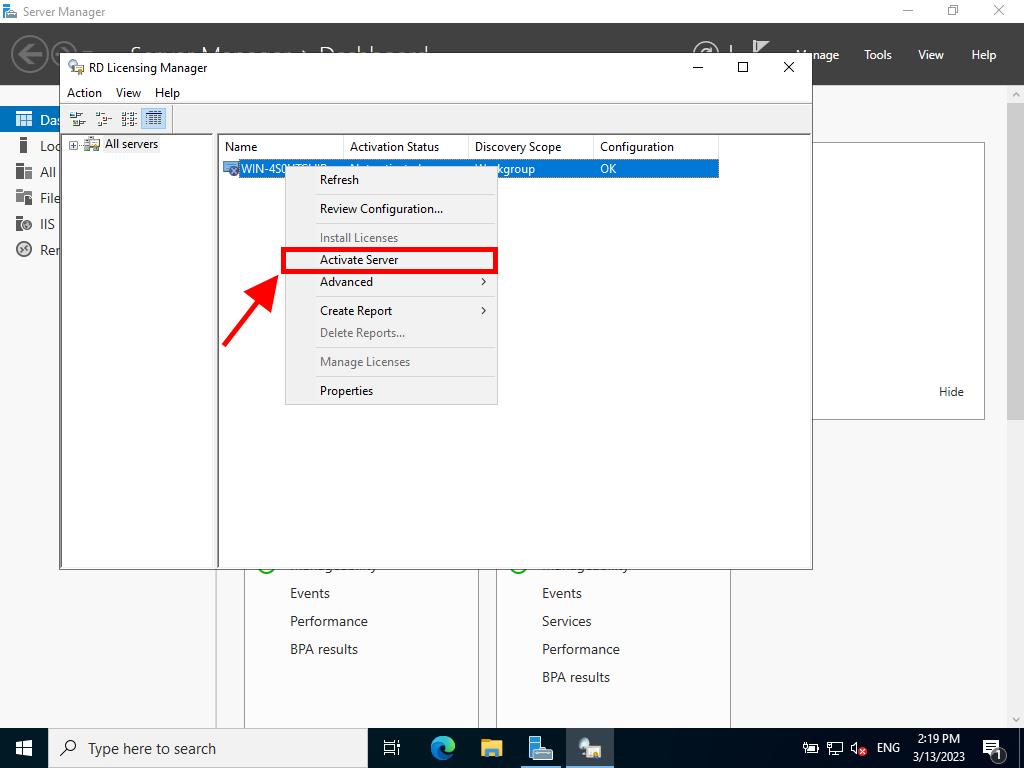
Task: Sort by Configuration column header
Action: 656,147
